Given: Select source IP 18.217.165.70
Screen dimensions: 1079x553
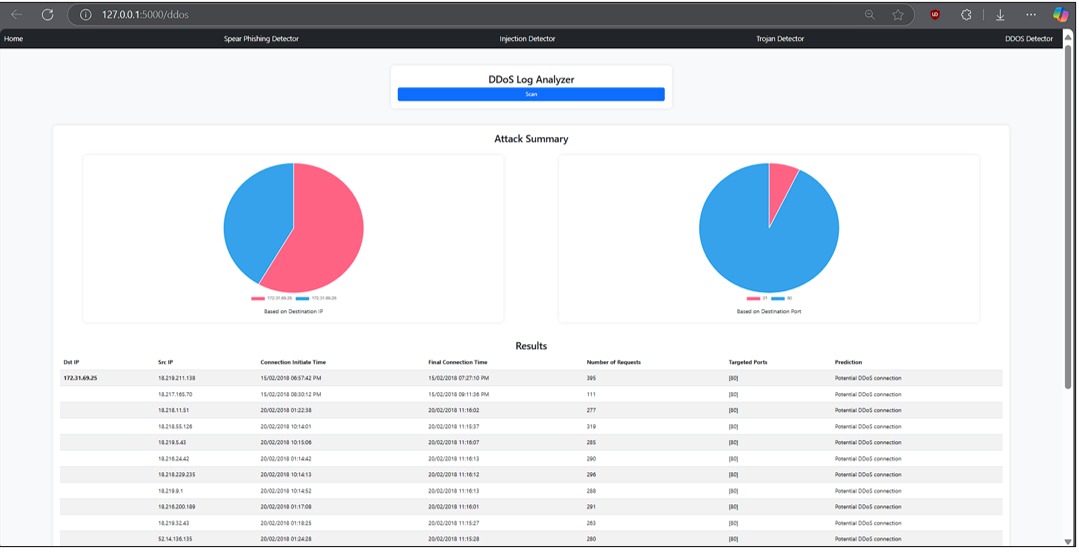Looking at the screenshot, I should tap(175, 395).
